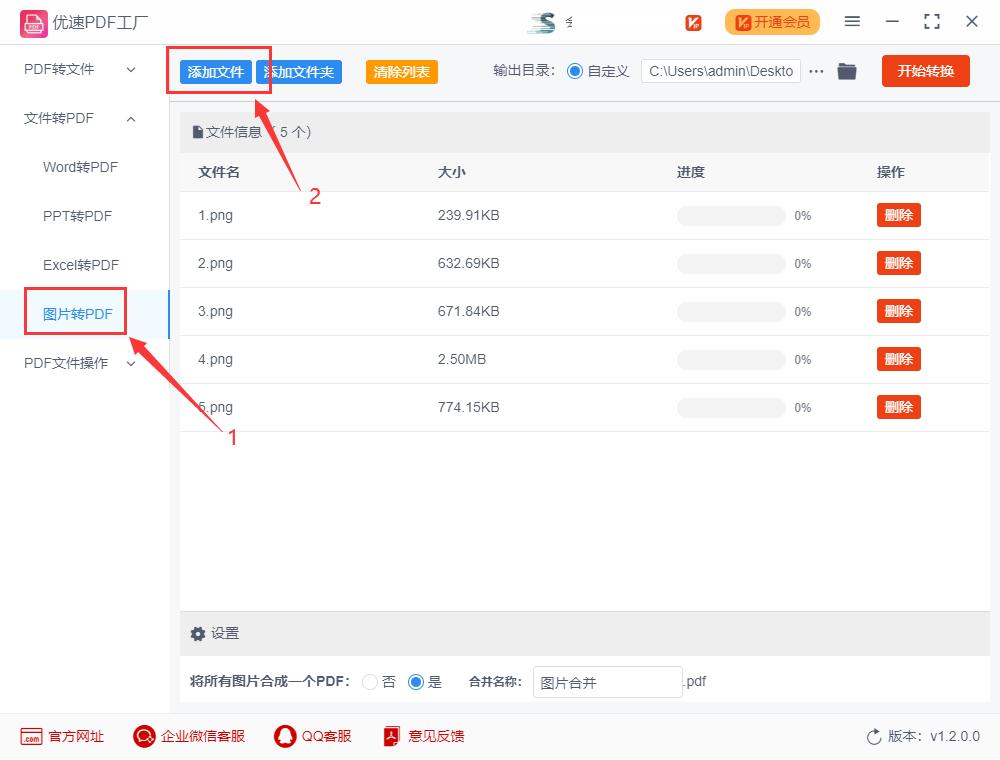This screenshot has width=1000, height=760.
Task: Click the 设置 gear icon above merge options
Action: click(x=198, y=633)
